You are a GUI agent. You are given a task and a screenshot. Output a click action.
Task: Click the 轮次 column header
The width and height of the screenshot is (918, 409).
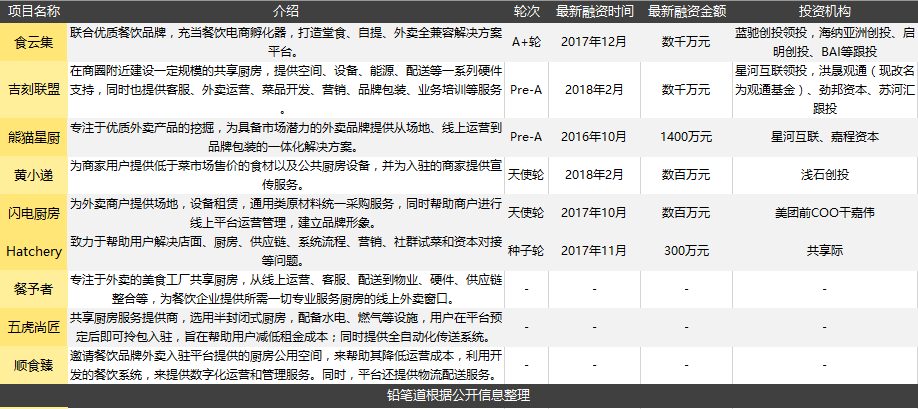click(x=526, y=11)
